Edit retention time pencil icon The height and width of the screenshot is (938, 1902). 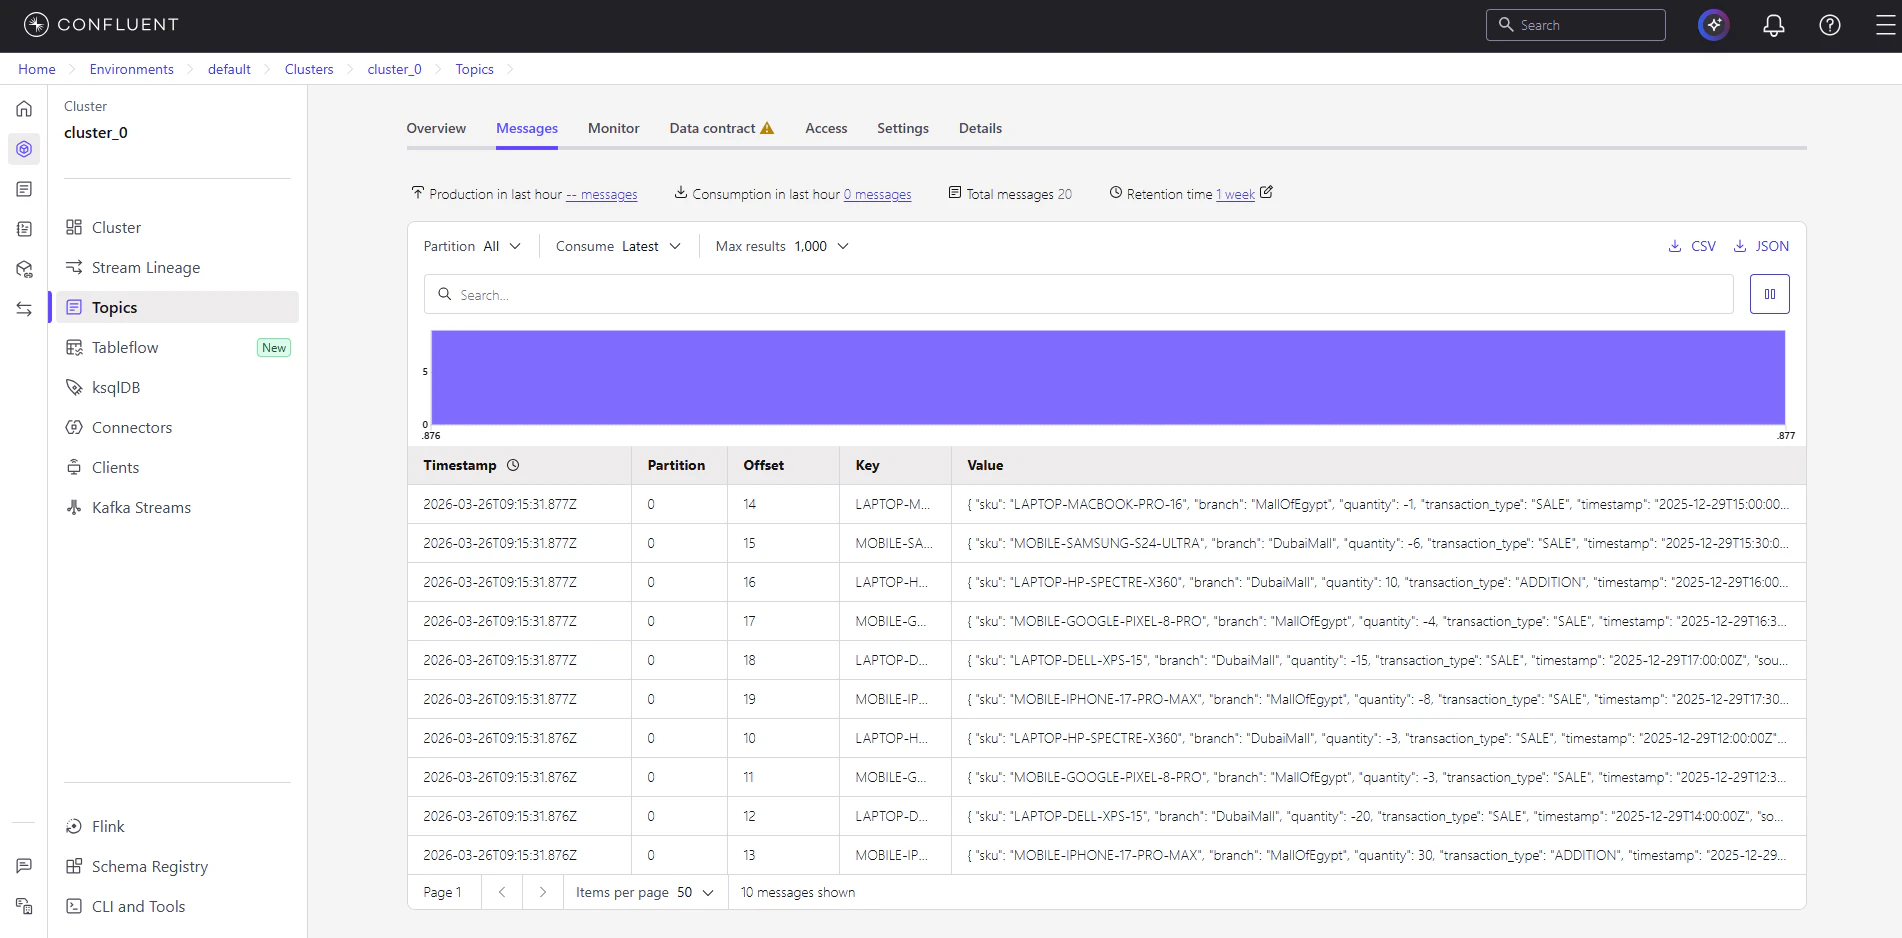[1266, 192]
